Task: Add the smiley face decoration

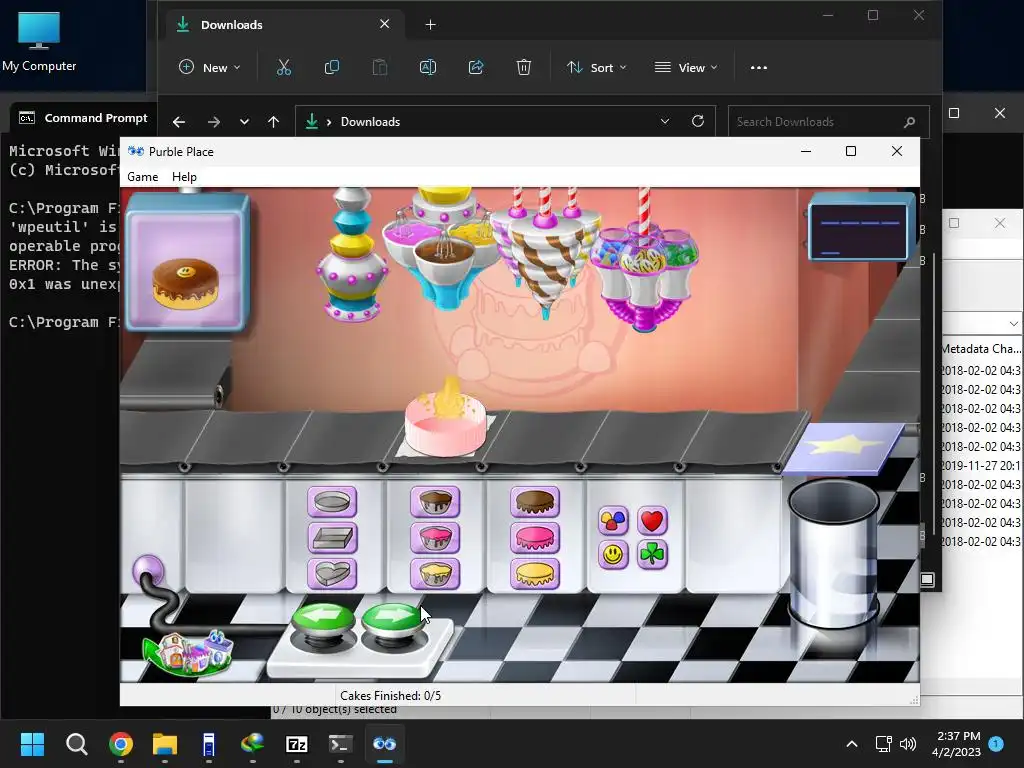Action: click(613, 555)
